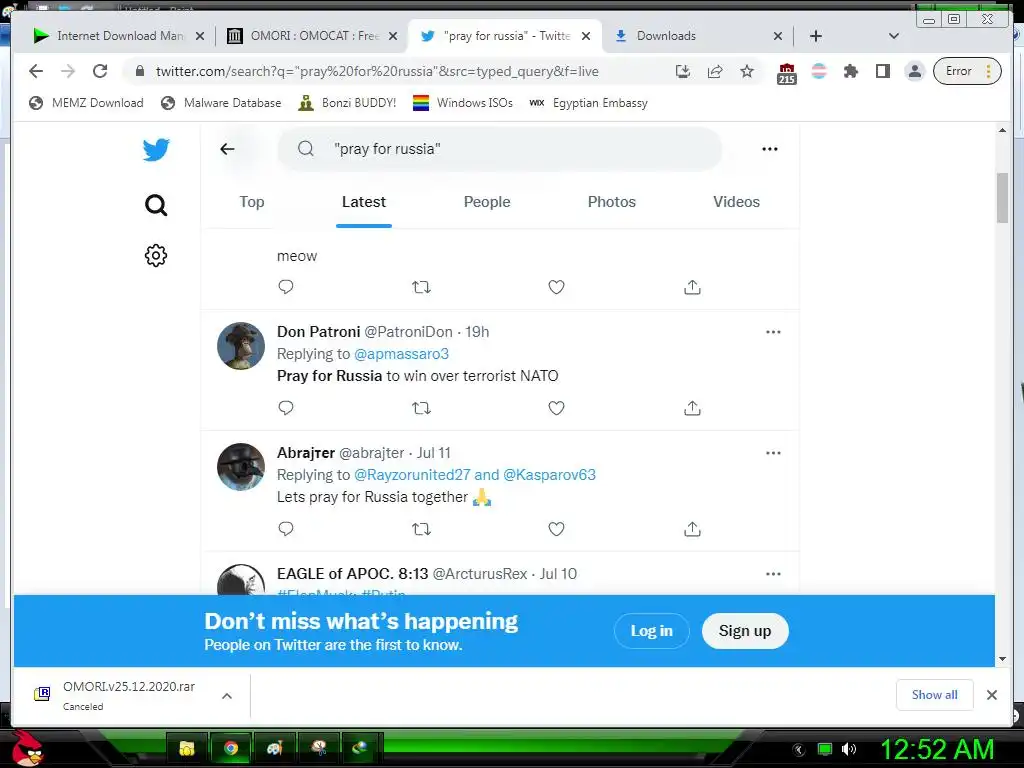Click the install/download page icon in address bar

[682, 71]
